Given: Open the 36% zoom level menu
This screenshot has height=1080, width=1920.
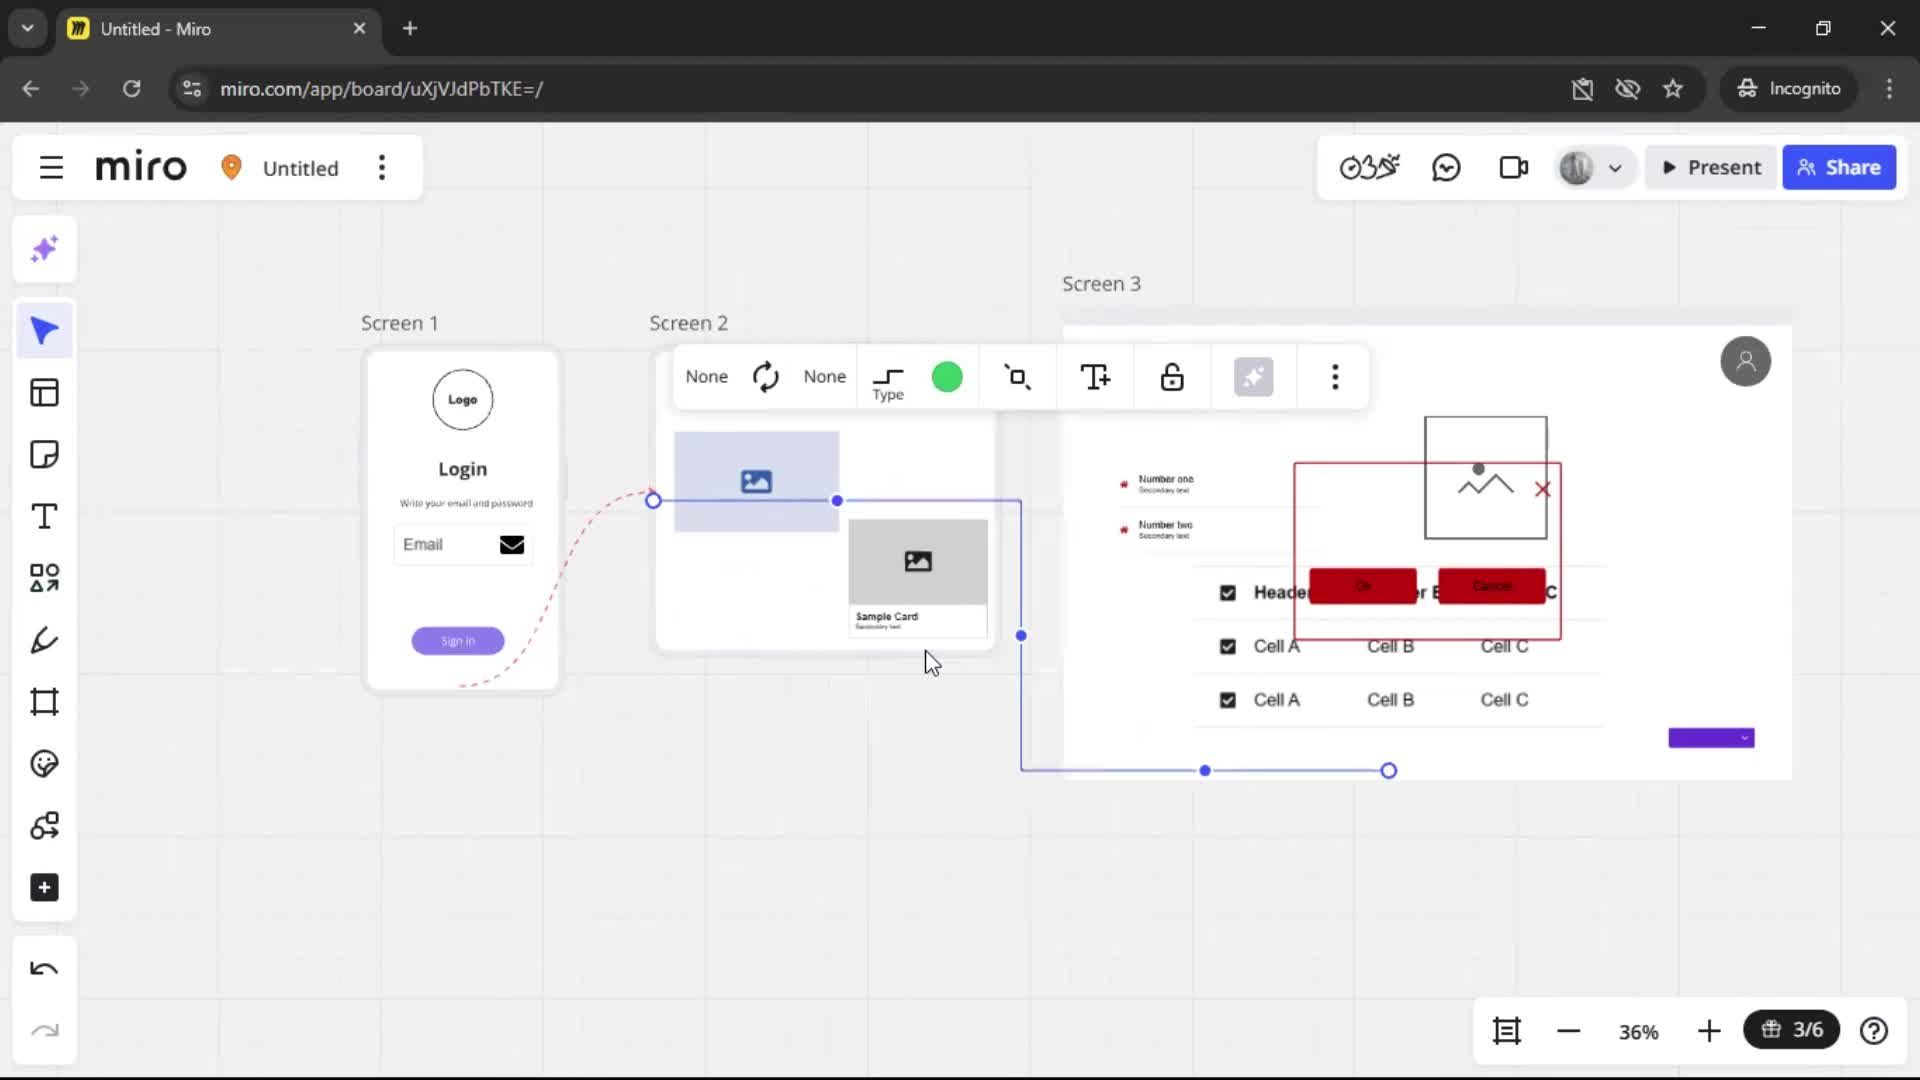Looking at the screenshot, I should [x=1638, y=1032].
